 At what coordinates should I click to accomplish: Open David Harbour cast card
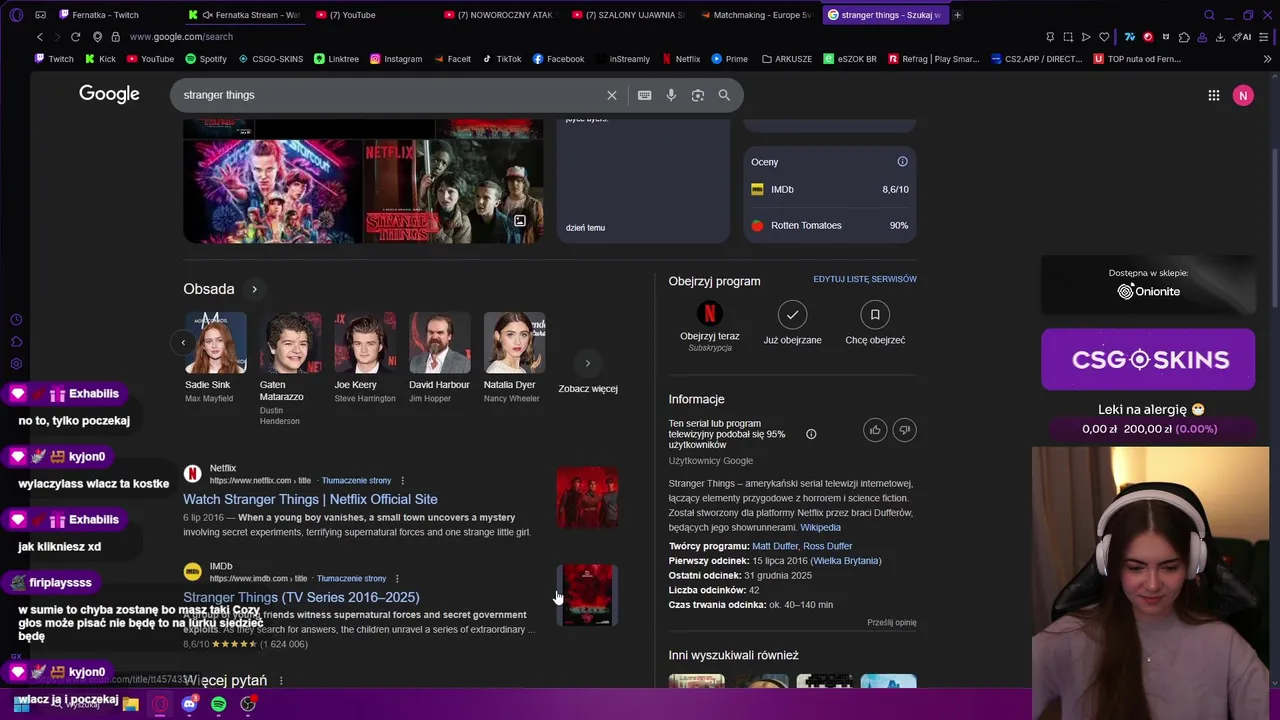[x=439, y=358]
